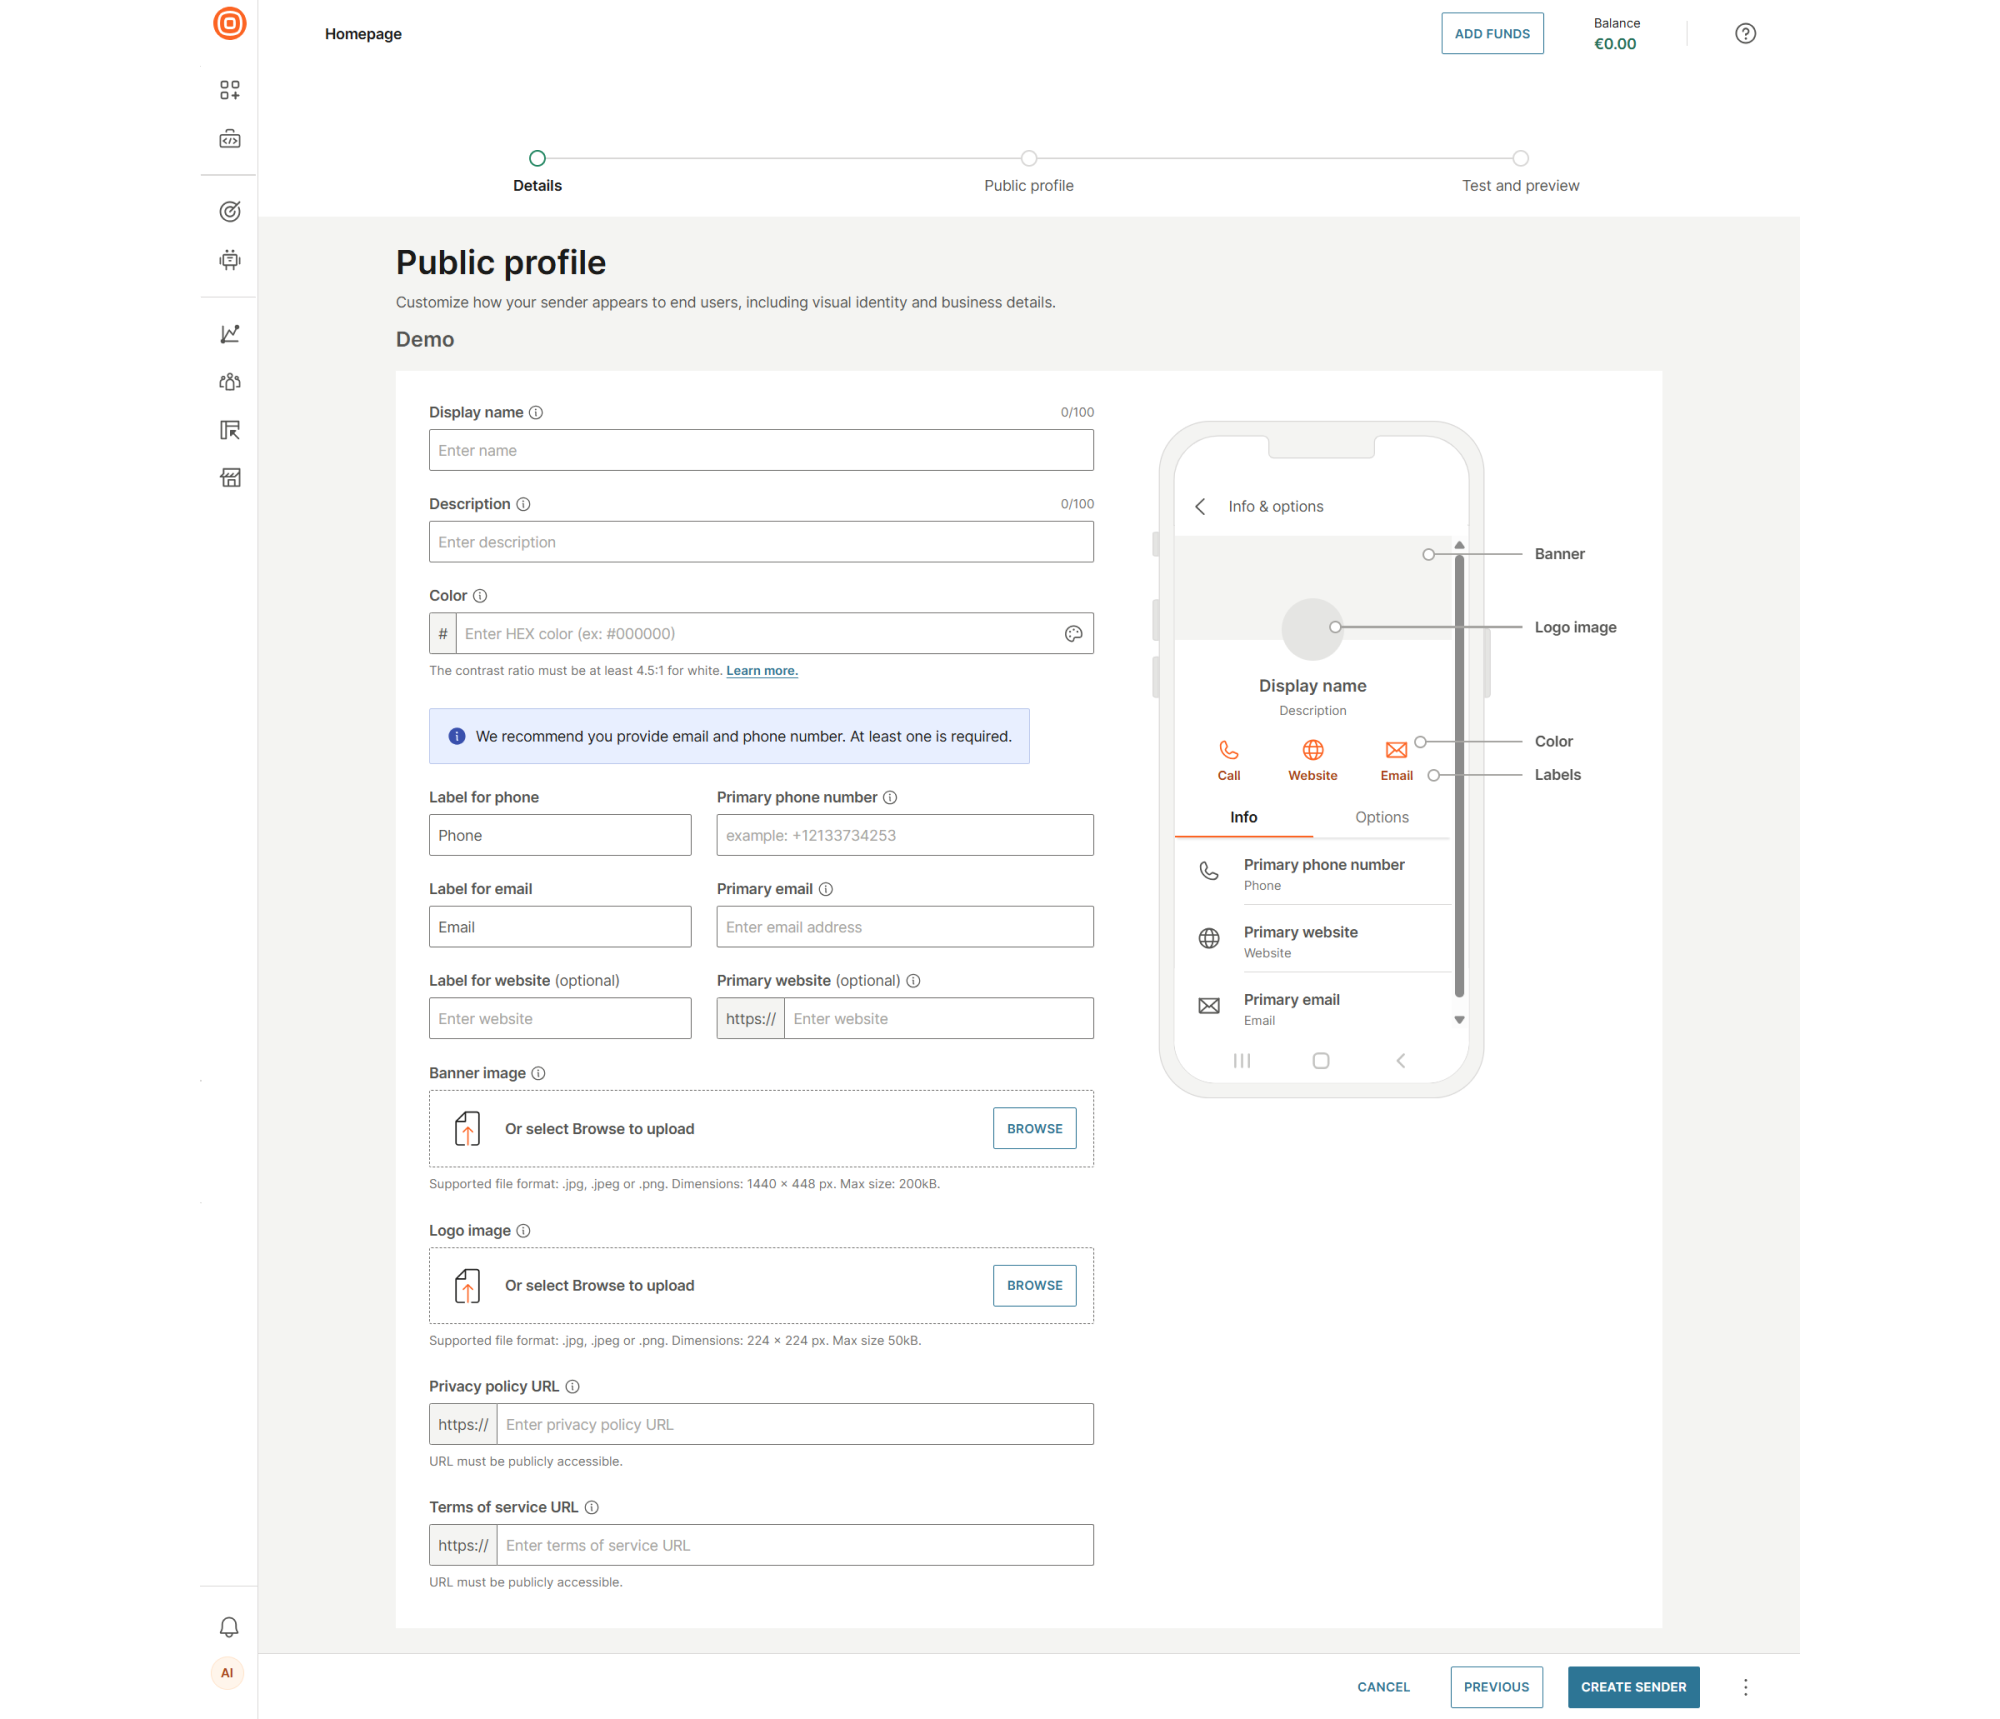Open the Learn more contrast ratio link
The height and width of the screenshot is (1719, 2000).
coord(761,670)
